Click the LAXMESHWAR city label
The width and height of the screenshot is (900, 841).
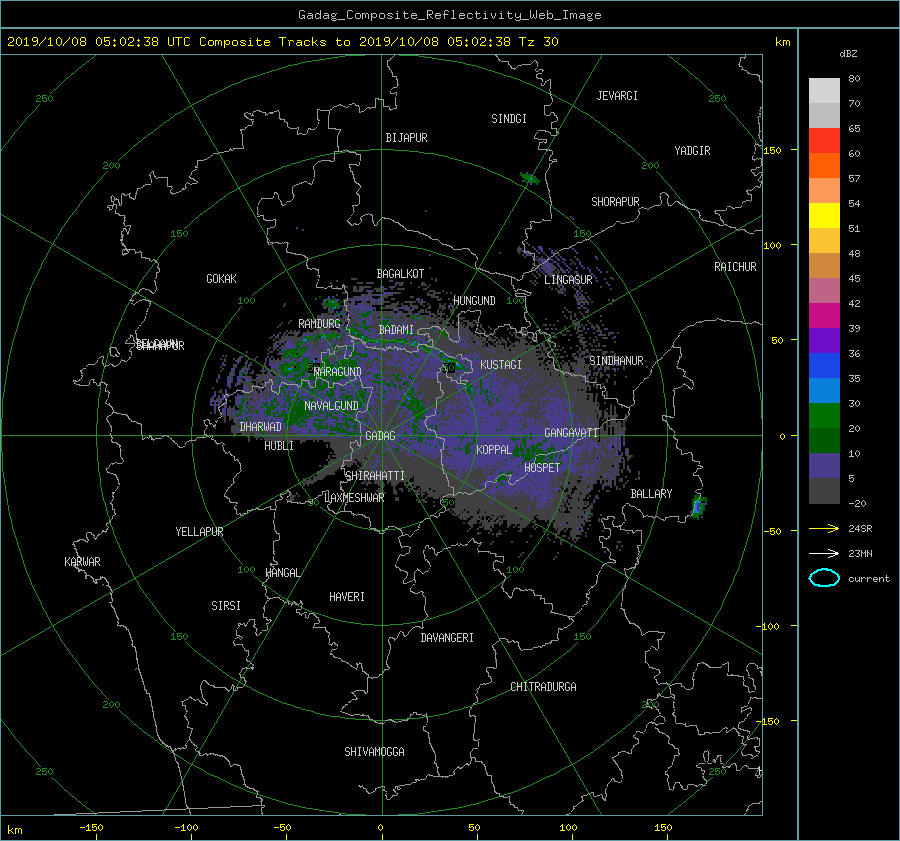click(x=354, y=498)
